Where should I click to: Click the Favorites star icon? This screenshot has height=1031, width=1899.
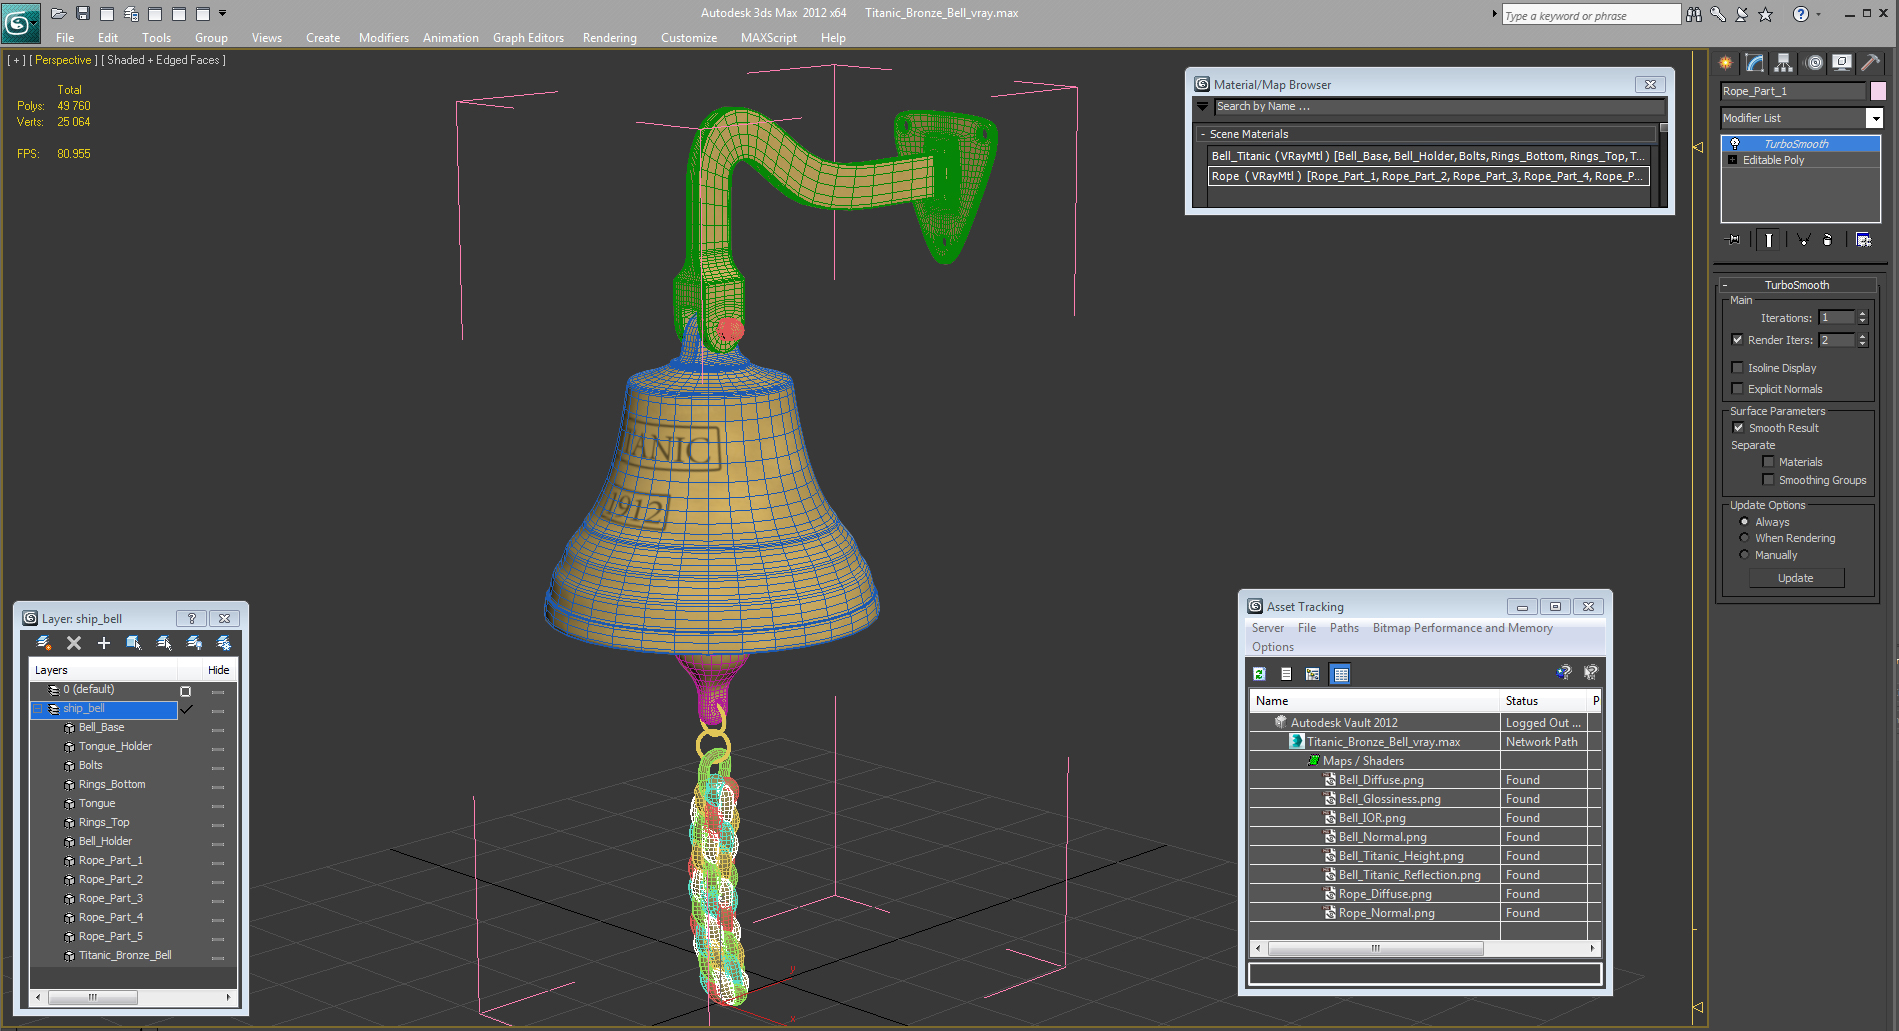1766,14
